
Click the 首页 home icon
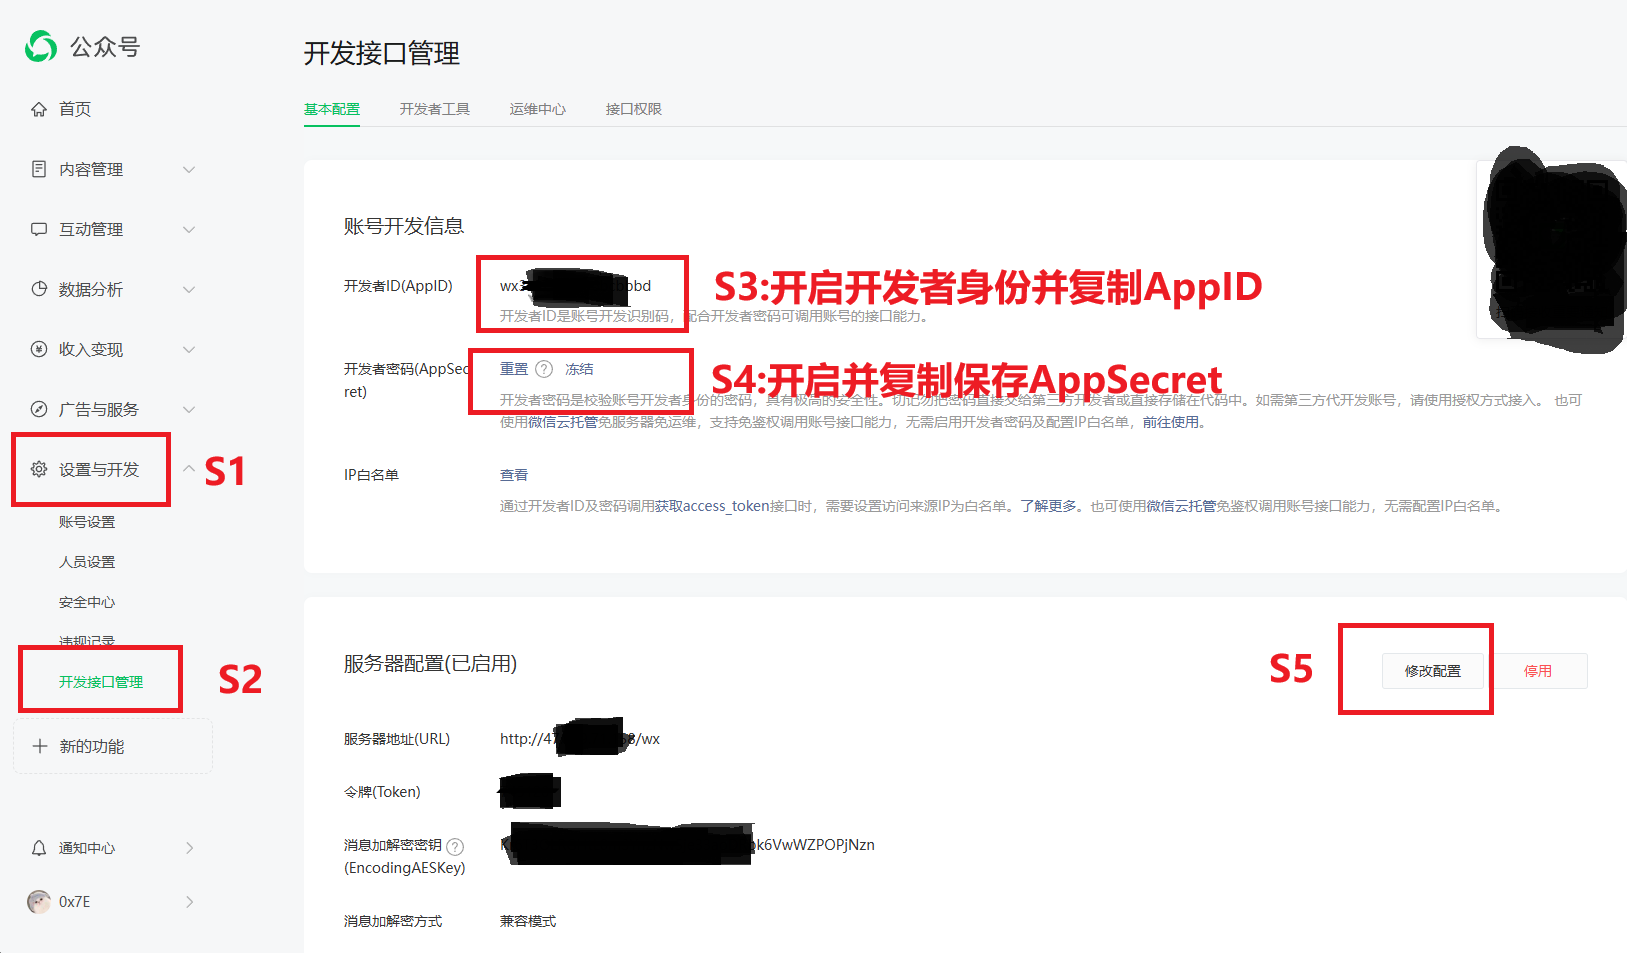[x=39, y=109]
